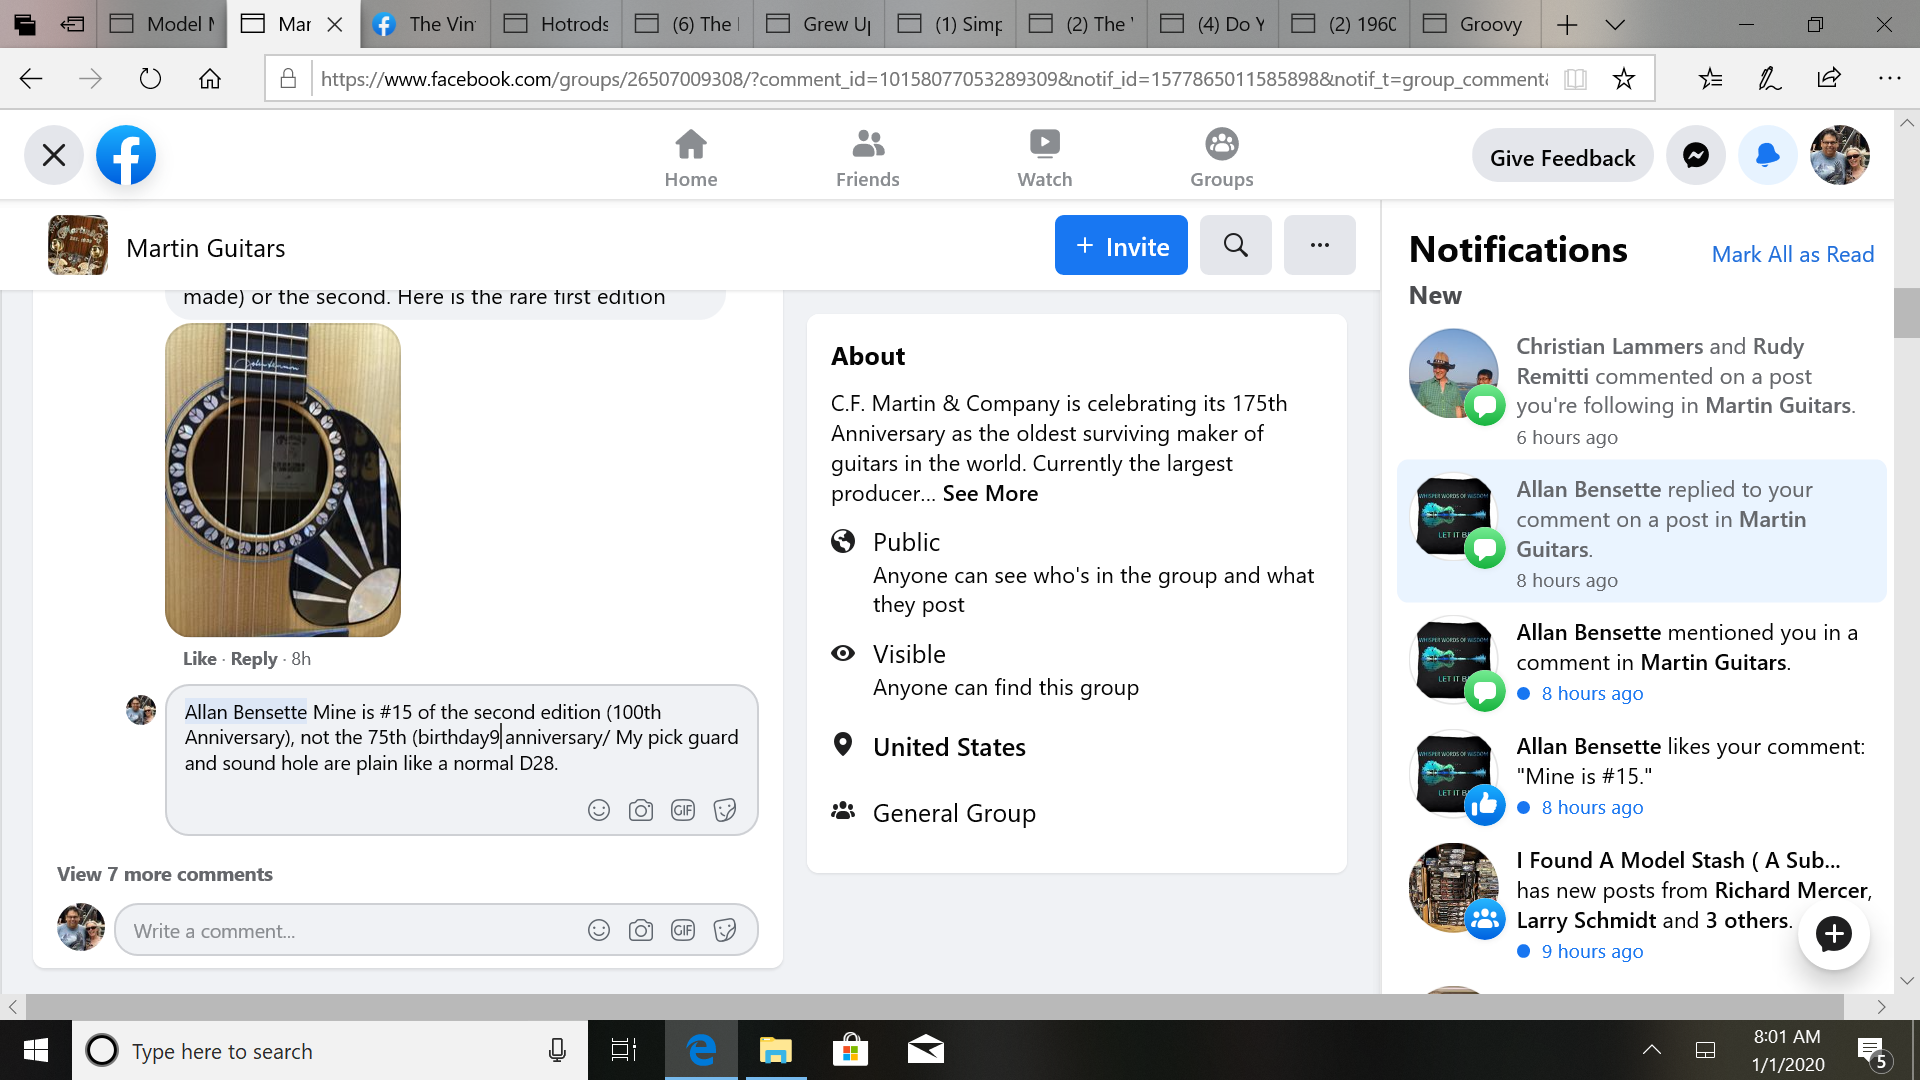The height and width of the screenshot is (1080, 1920).
Task: Open Allan Bensette mentioned you notification
Action: point(1641,661)
